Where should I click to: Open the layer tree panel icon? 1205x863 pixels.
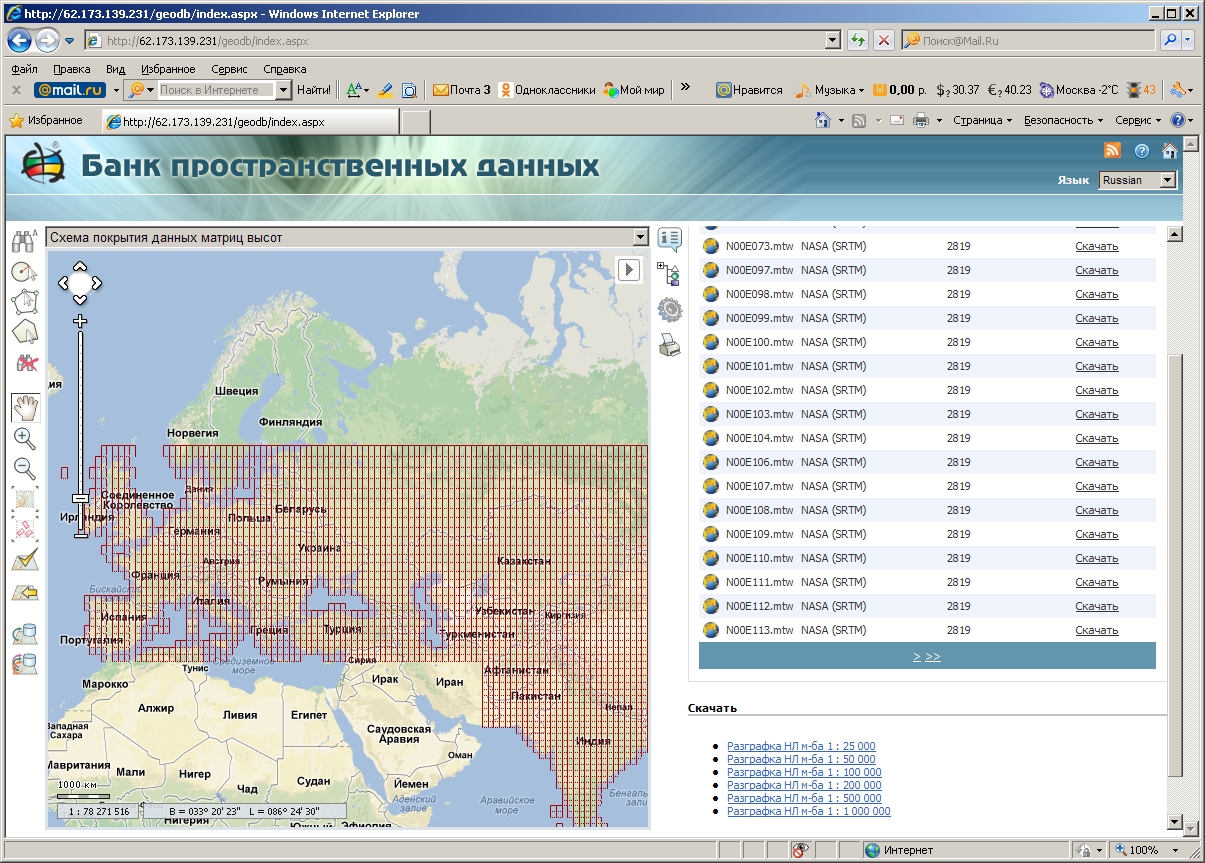(x=669, y=274)
